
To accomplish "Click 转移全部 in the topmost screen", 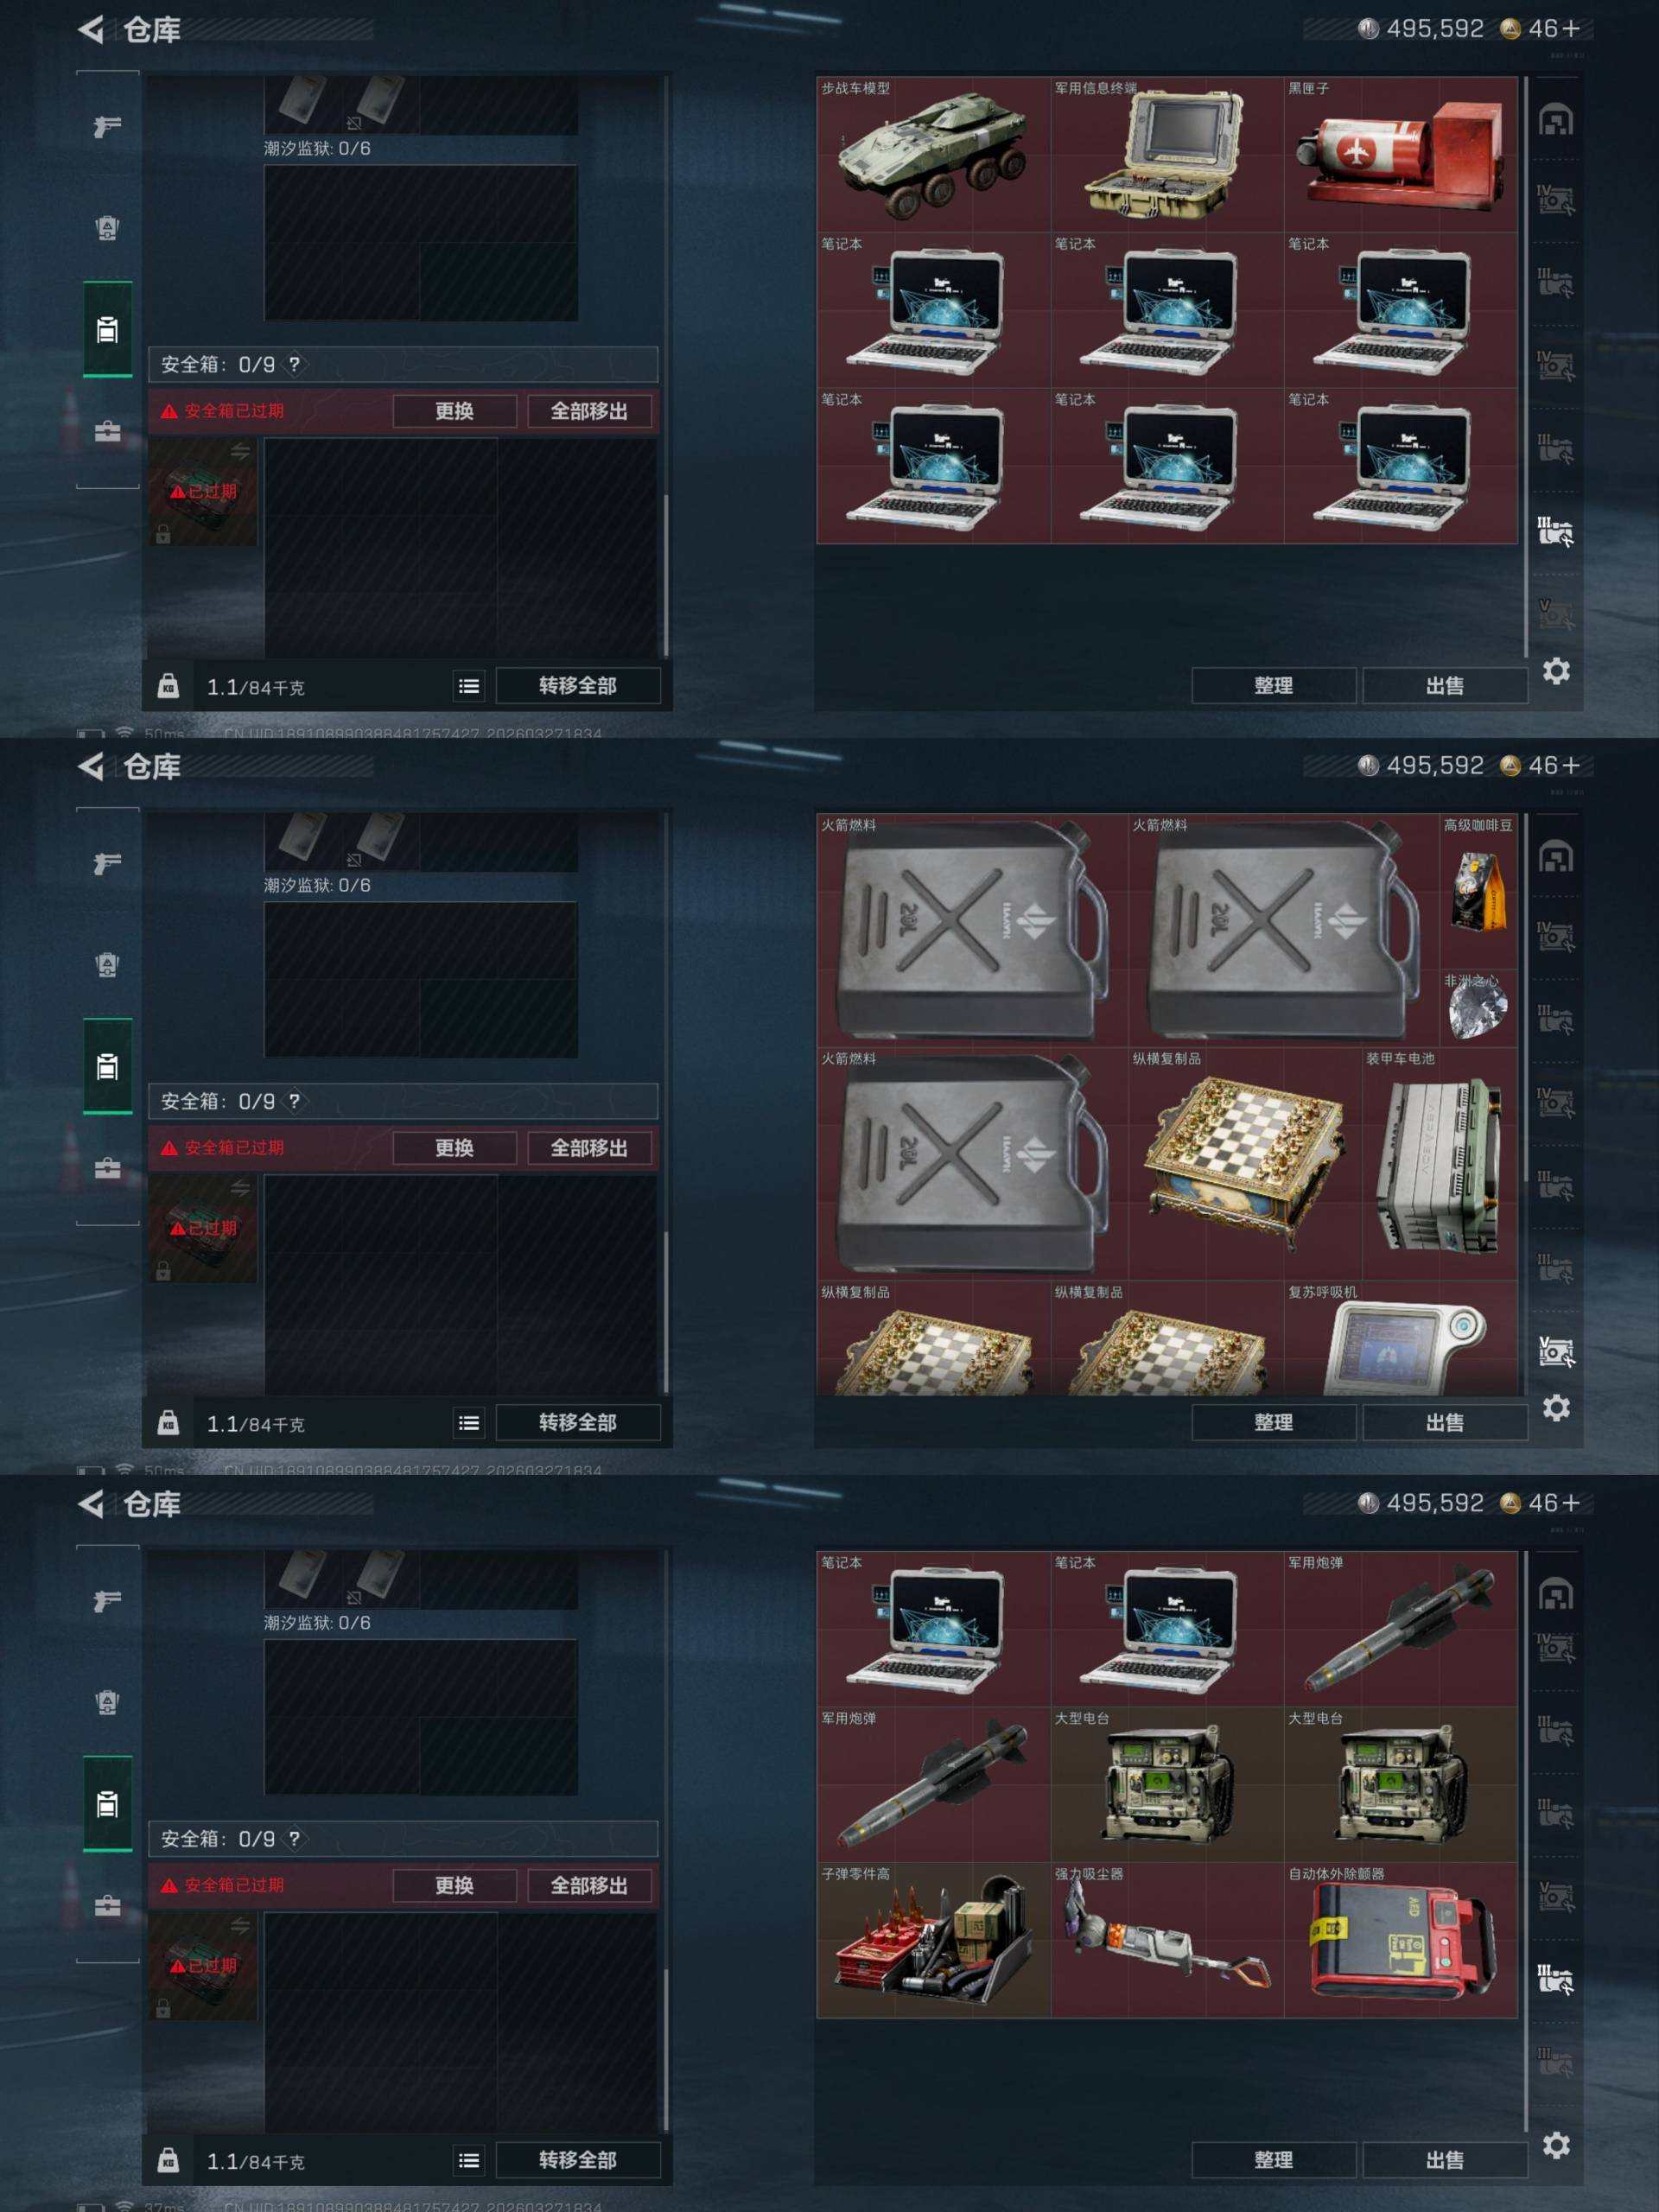I will (578, 685).
